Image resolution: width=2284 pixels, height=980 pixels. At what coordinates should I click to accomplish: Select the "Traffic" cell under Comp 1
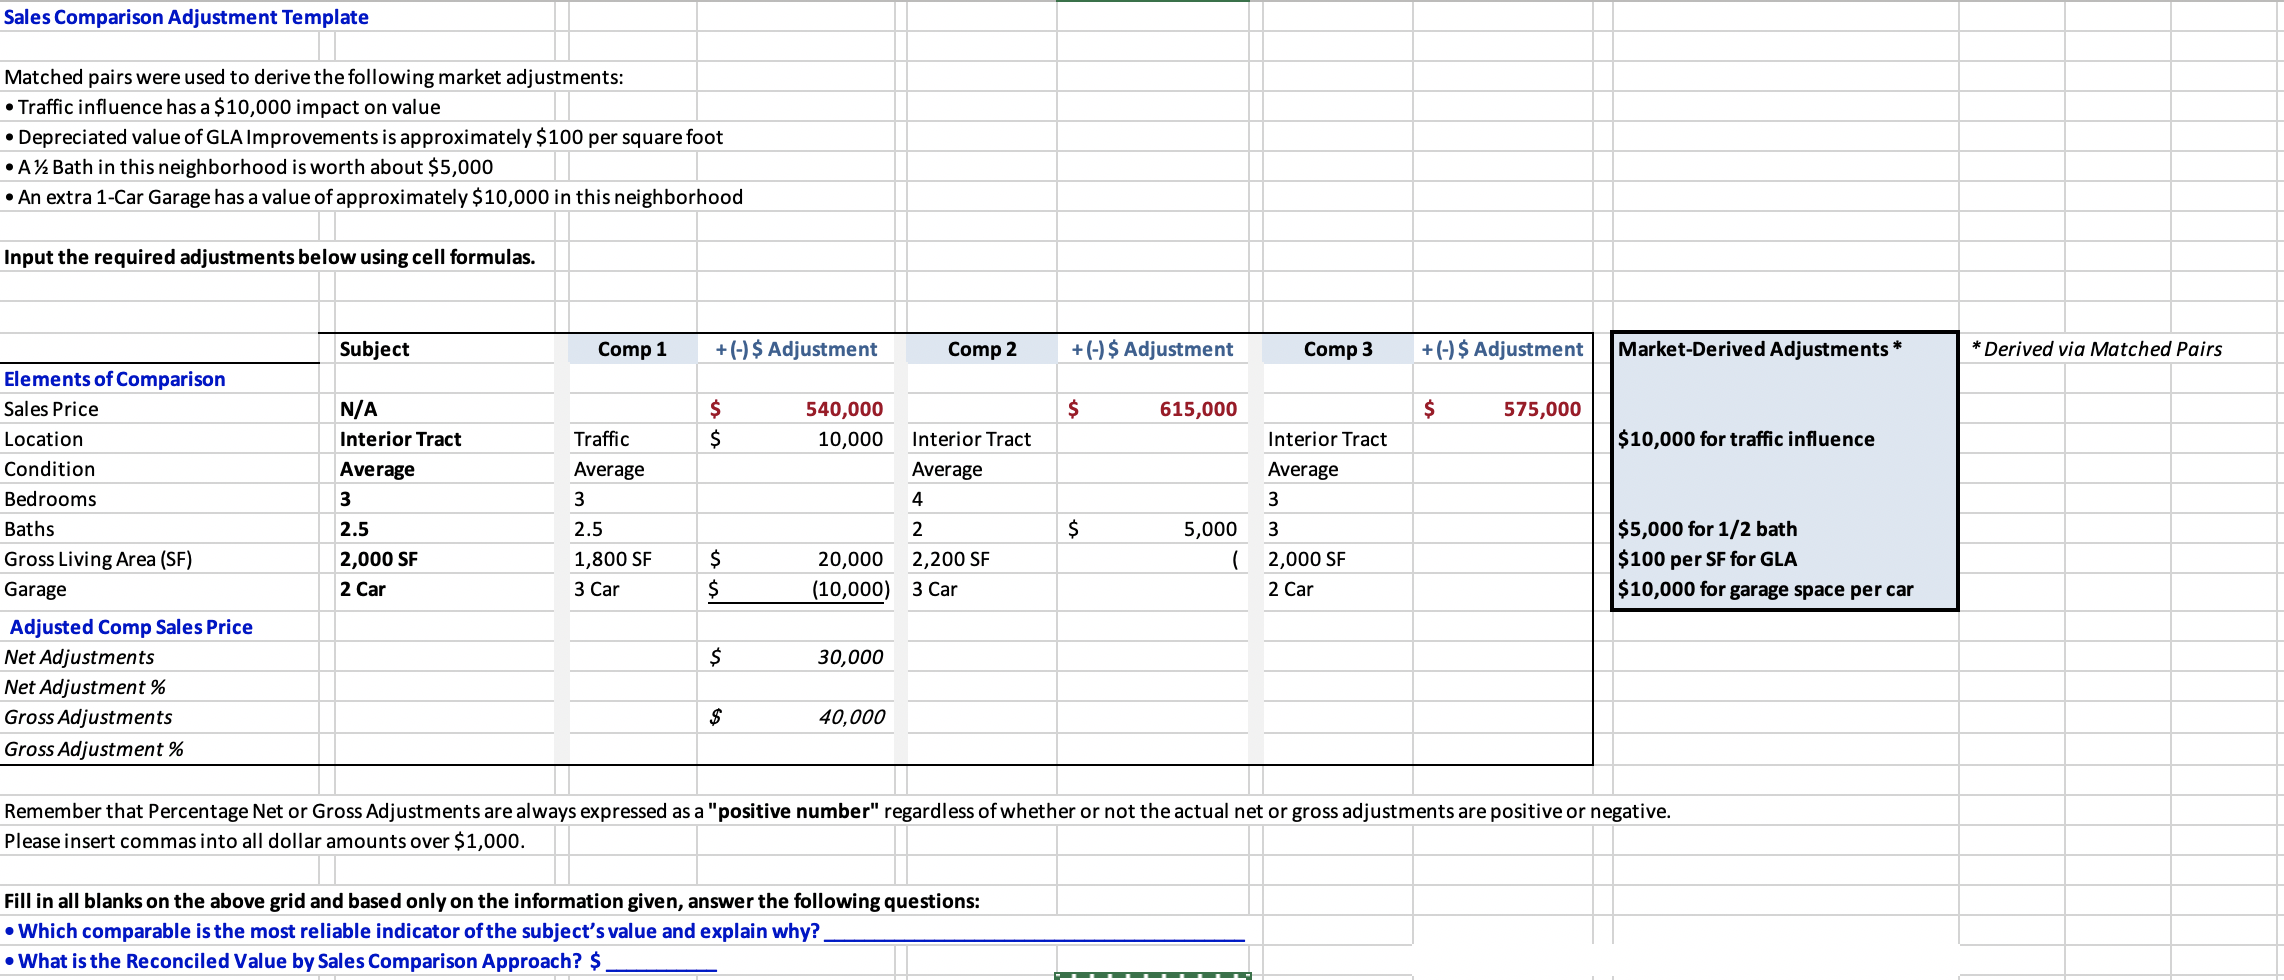click(630, 438)
